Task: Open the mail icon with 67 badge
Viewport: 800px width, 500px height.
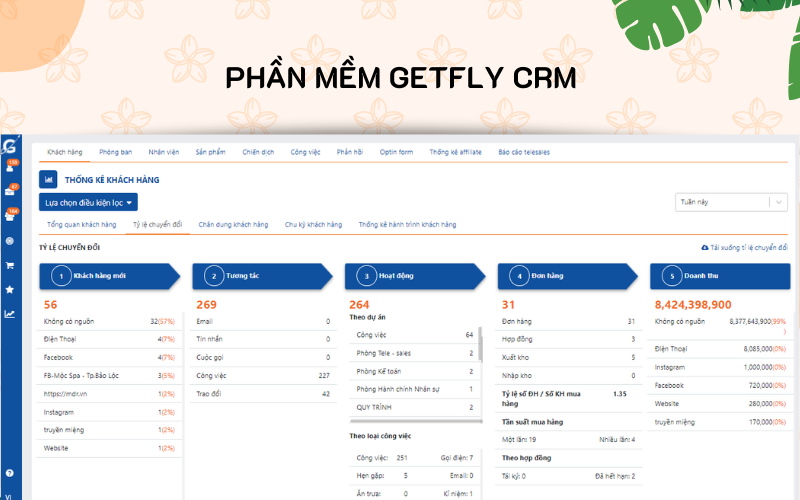Action: [x=10, y=191]
